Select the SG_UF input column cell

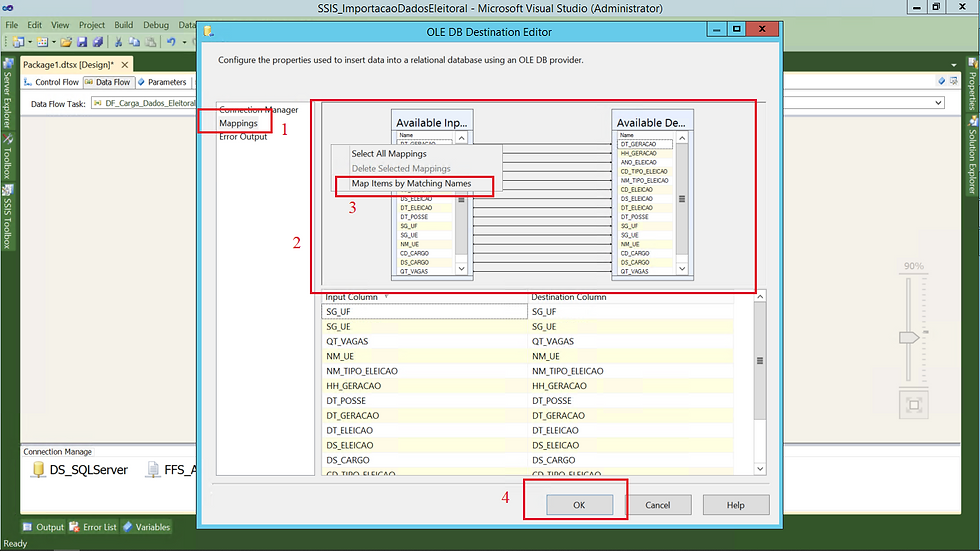[425, 312]
